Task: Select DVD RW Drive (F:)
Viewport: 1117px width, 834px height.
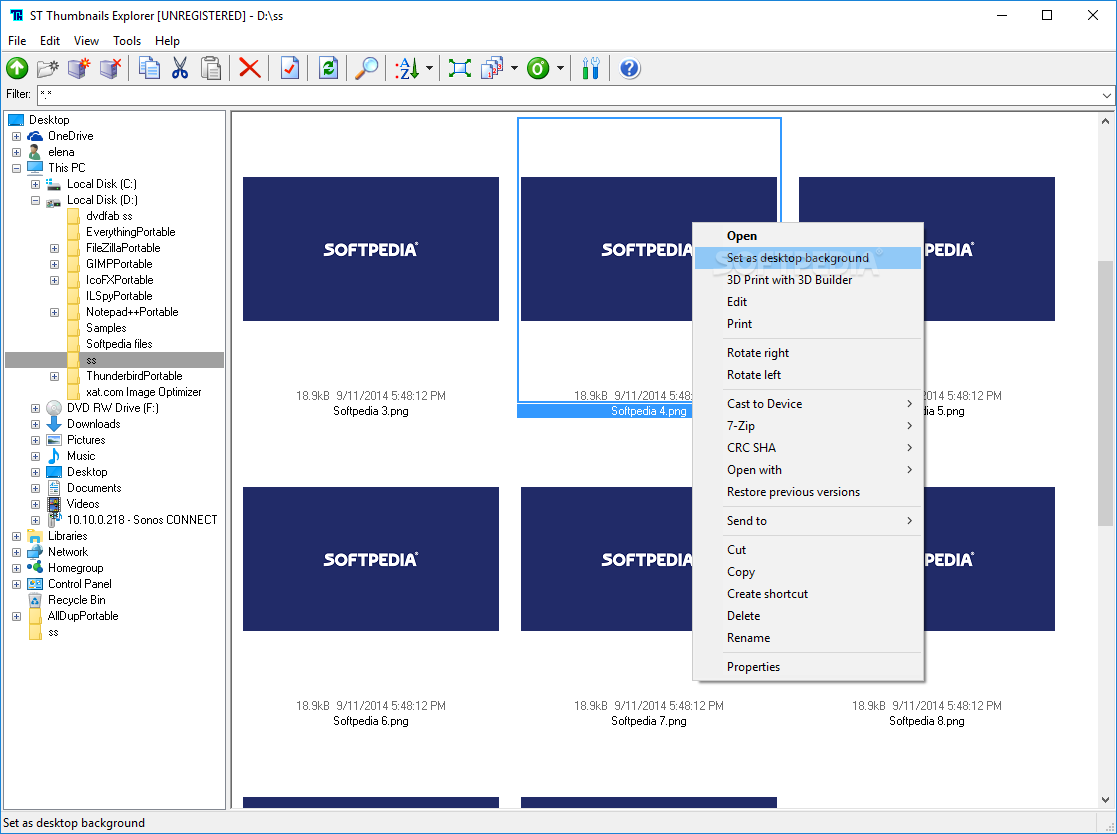Action: click(x=113, y=408)
